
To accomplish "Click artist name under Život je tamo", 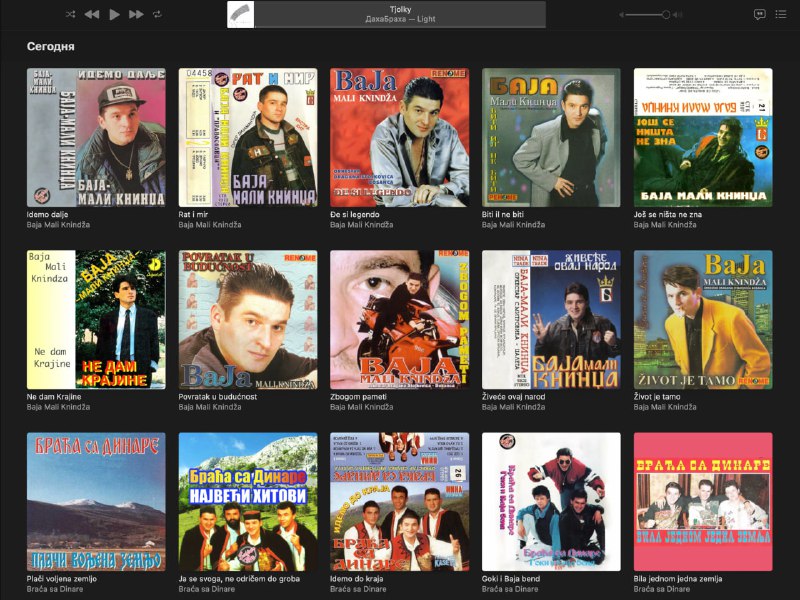I will [x=665, y=407].
